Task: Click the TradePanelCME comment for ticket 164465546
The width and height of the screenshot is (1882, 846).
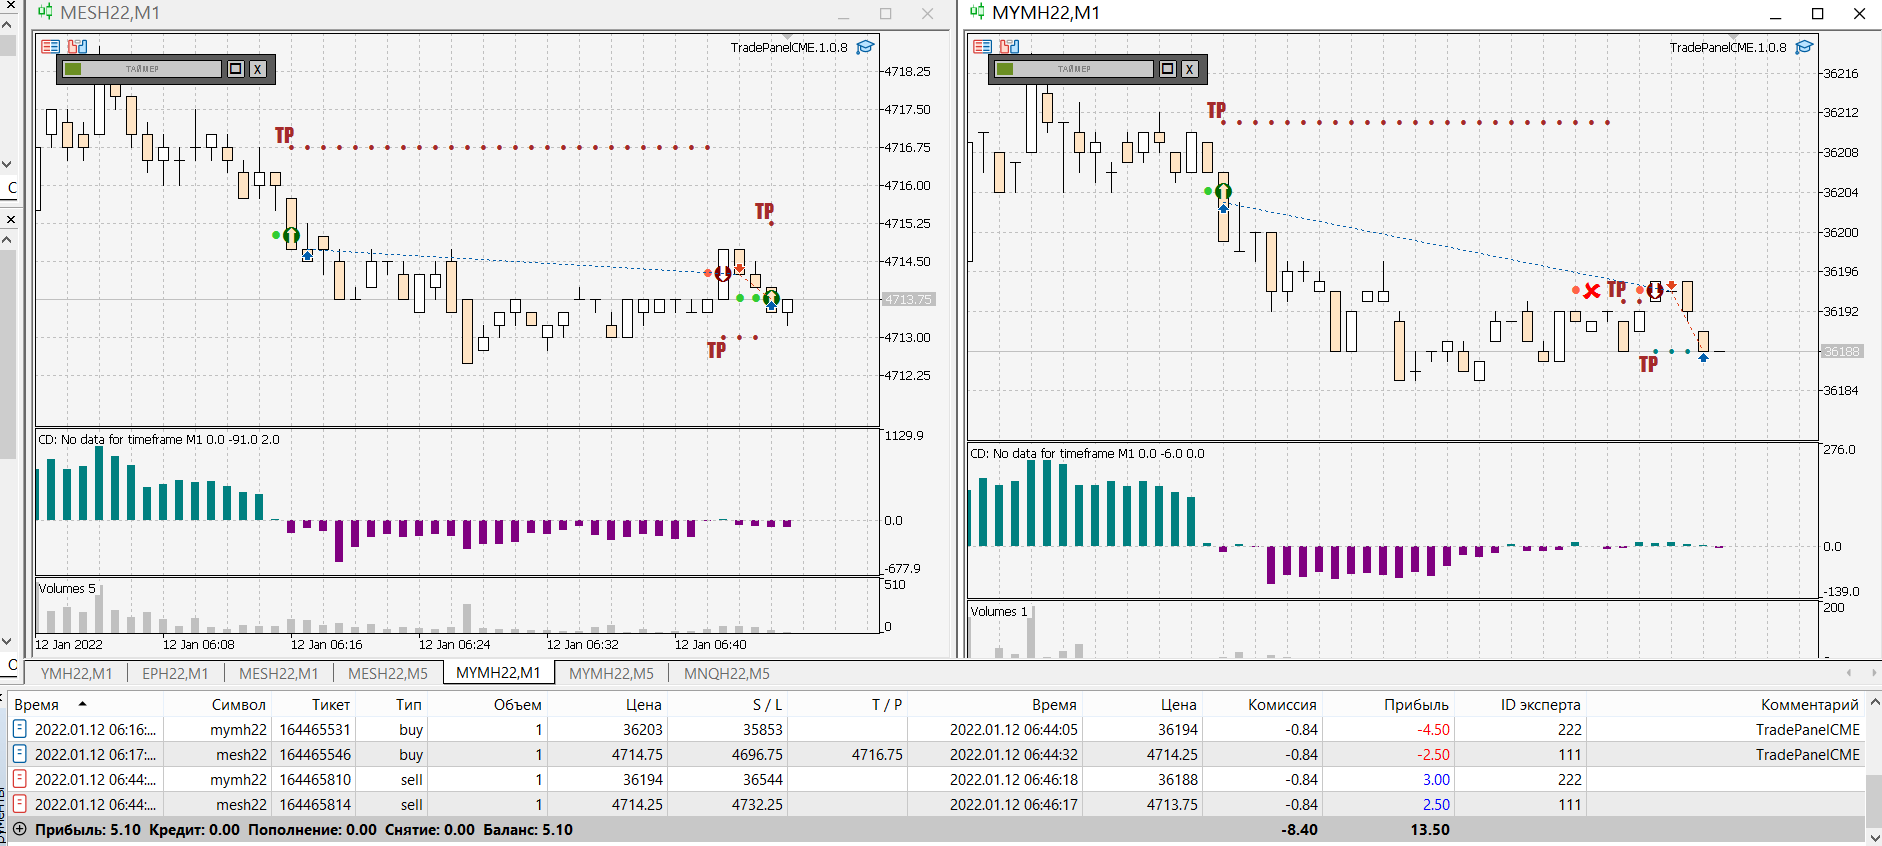Action: [x=1808, y=754]
